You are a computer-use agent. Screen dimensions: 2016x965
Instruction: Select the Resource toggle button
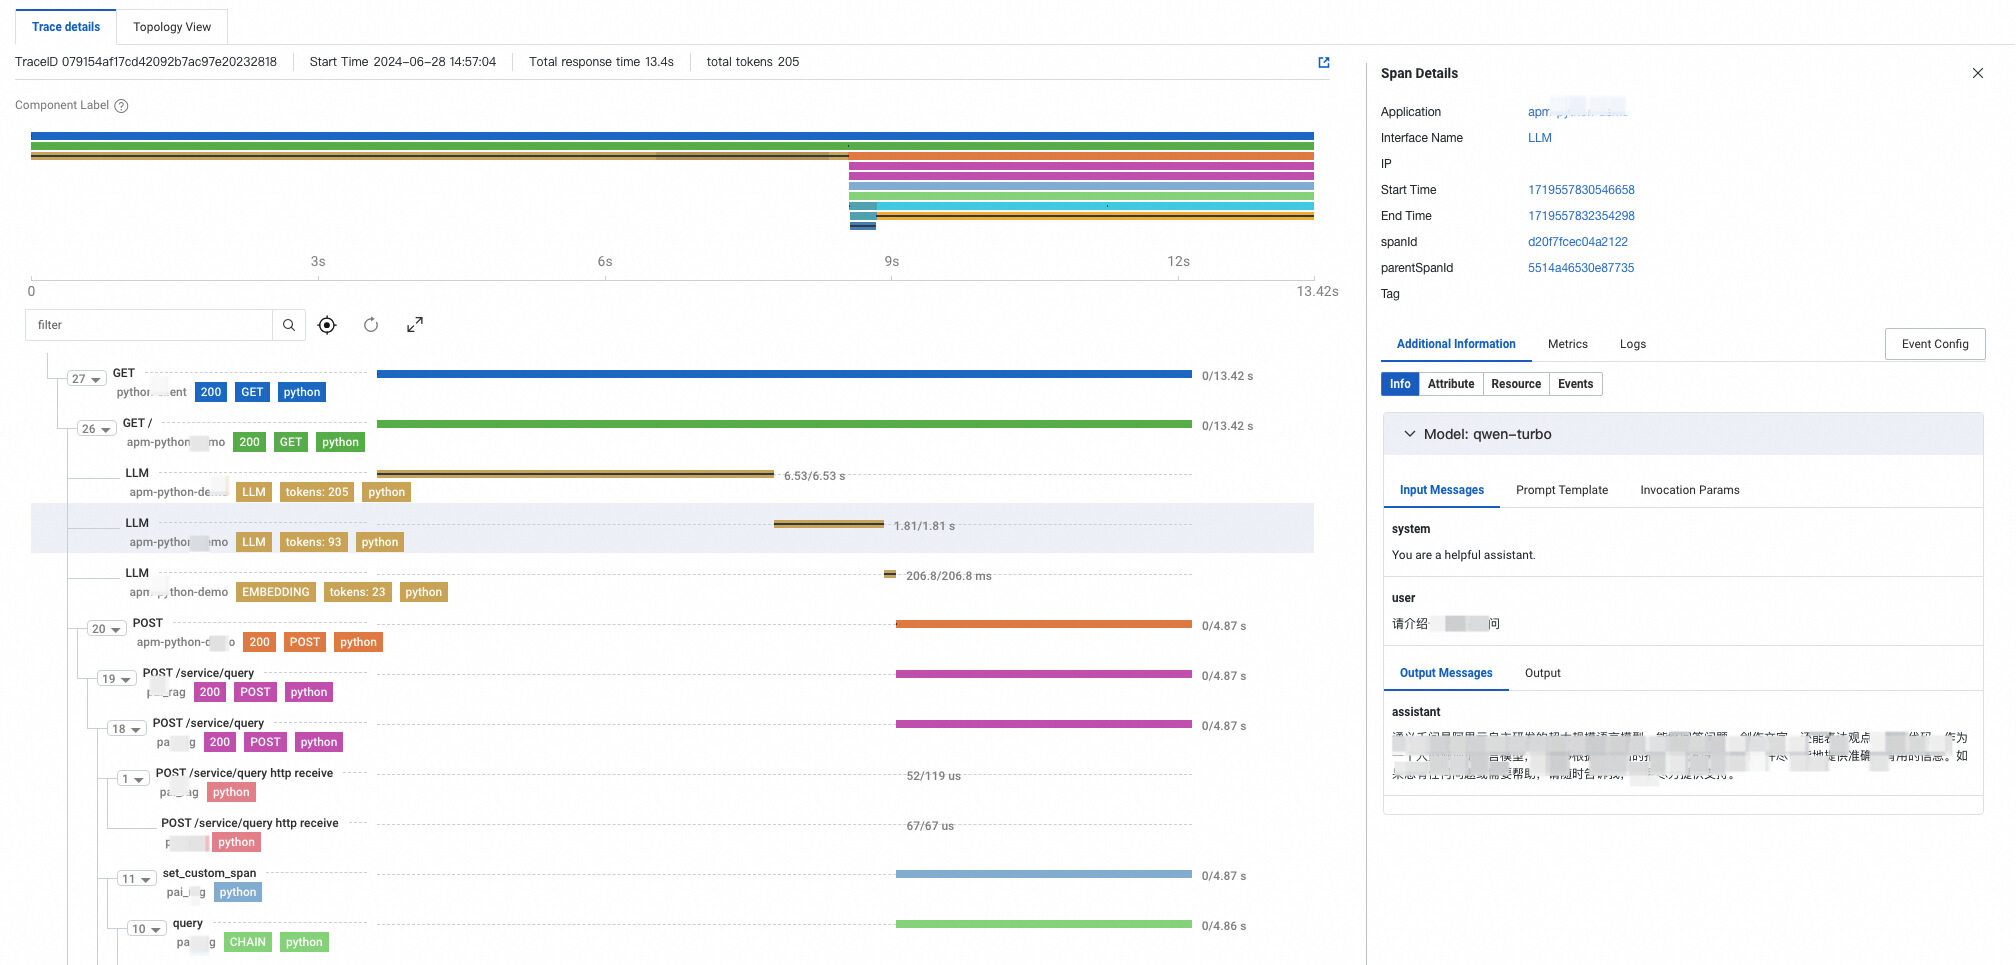[x=1515, y=384]
